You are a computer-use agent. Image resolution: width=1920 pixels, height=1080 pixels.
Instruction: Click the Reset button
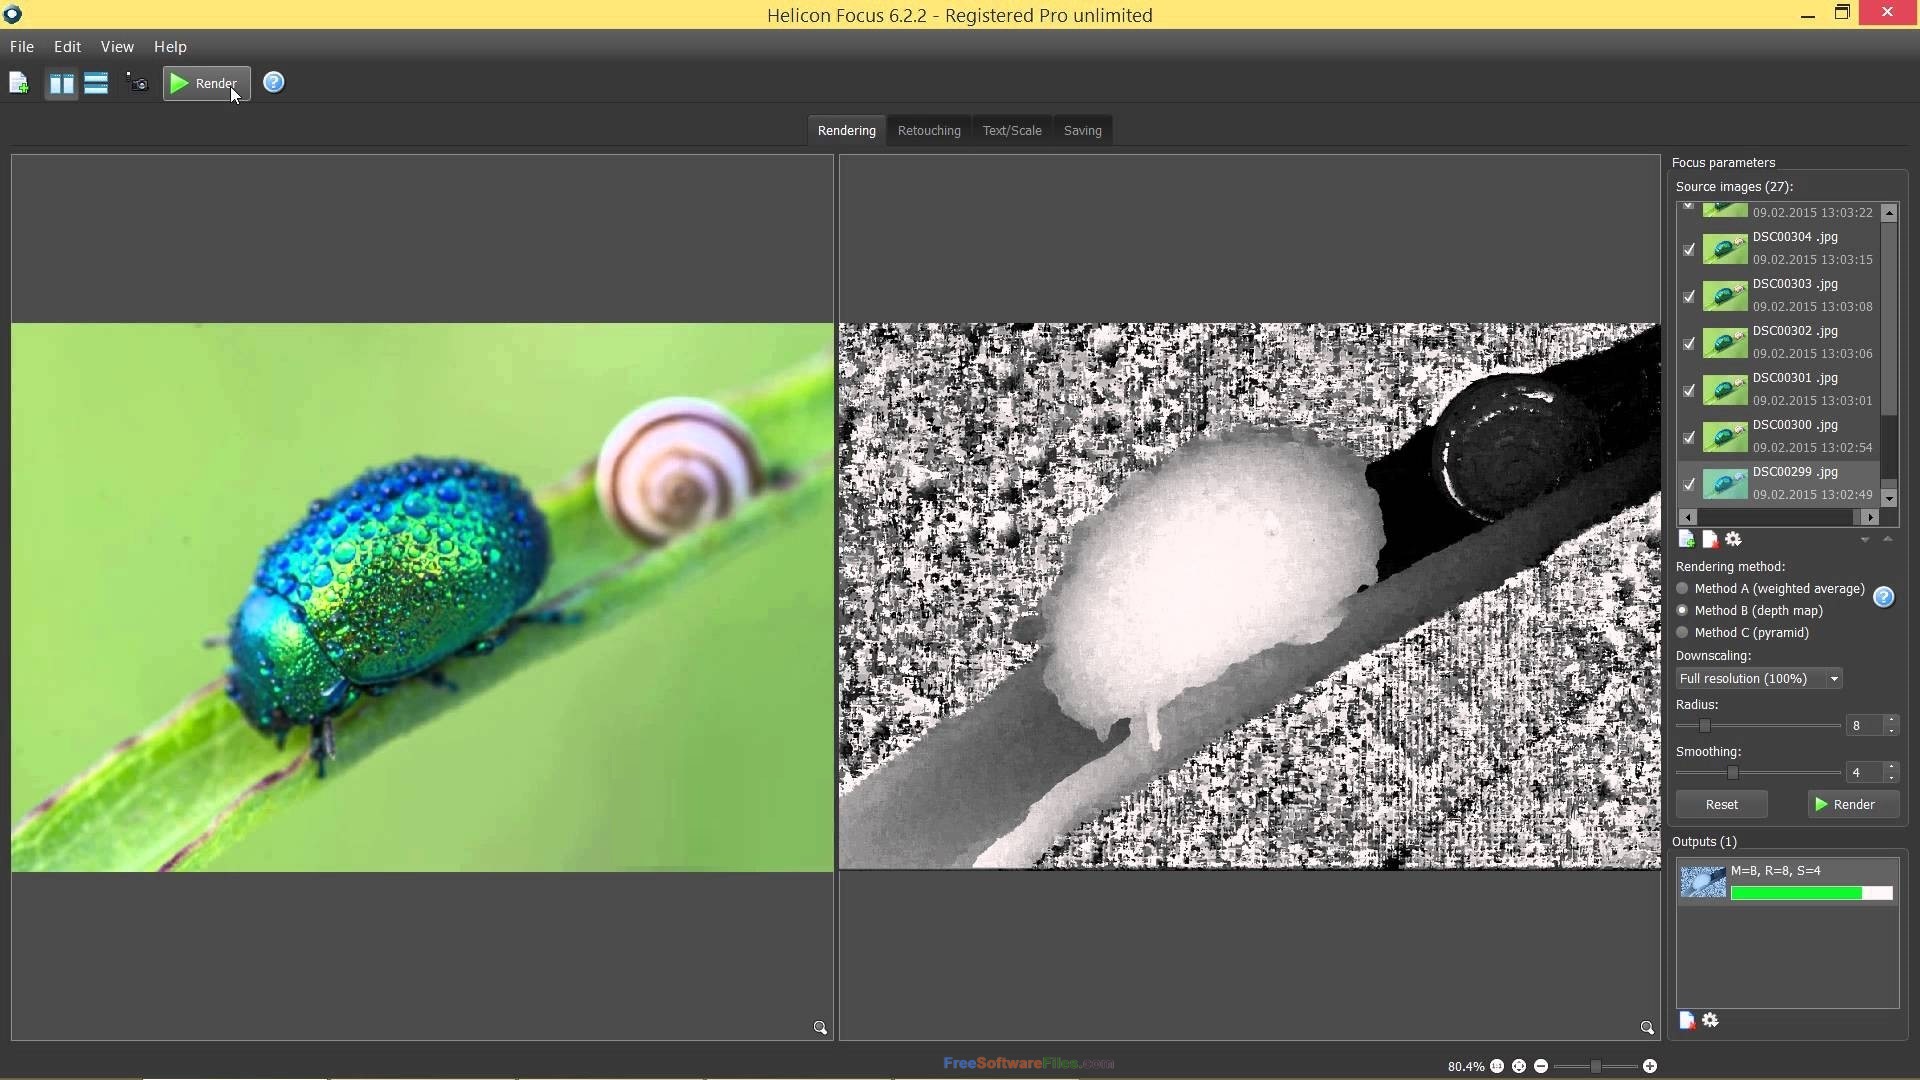[x=1722, y=805]
